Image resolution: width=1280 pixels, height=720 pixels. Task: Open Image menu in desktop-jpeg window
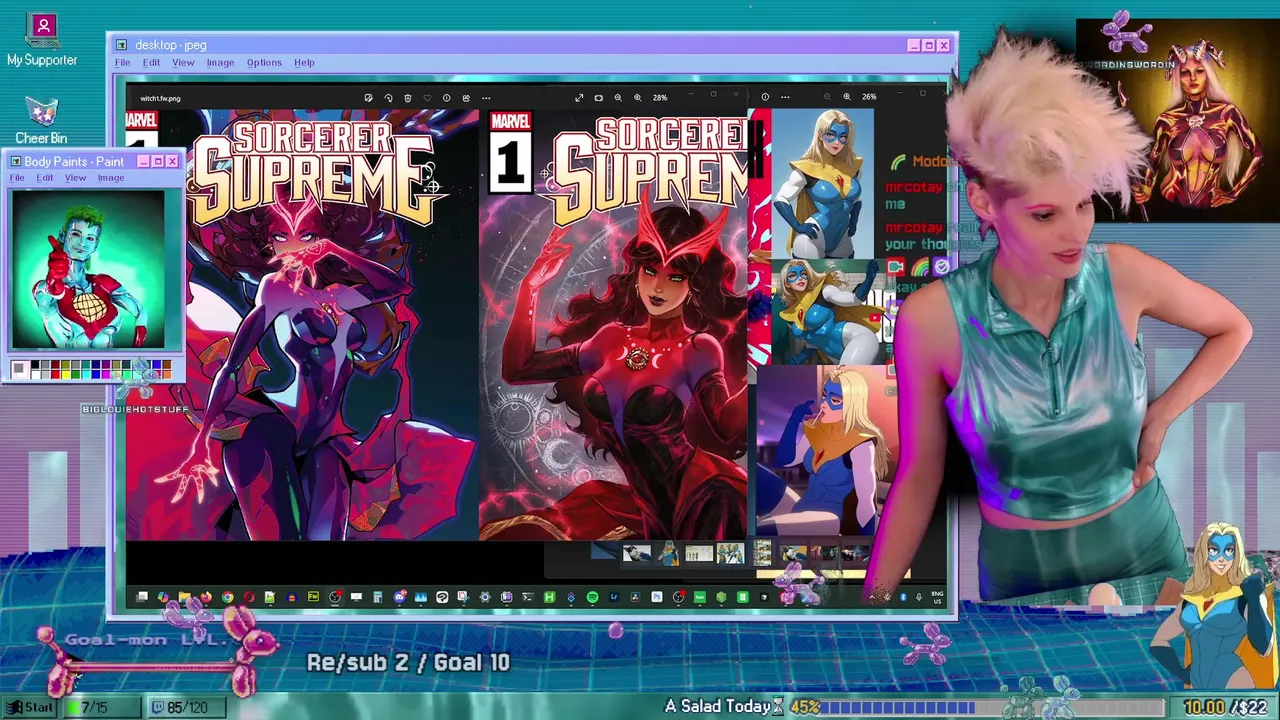[220, 62]
